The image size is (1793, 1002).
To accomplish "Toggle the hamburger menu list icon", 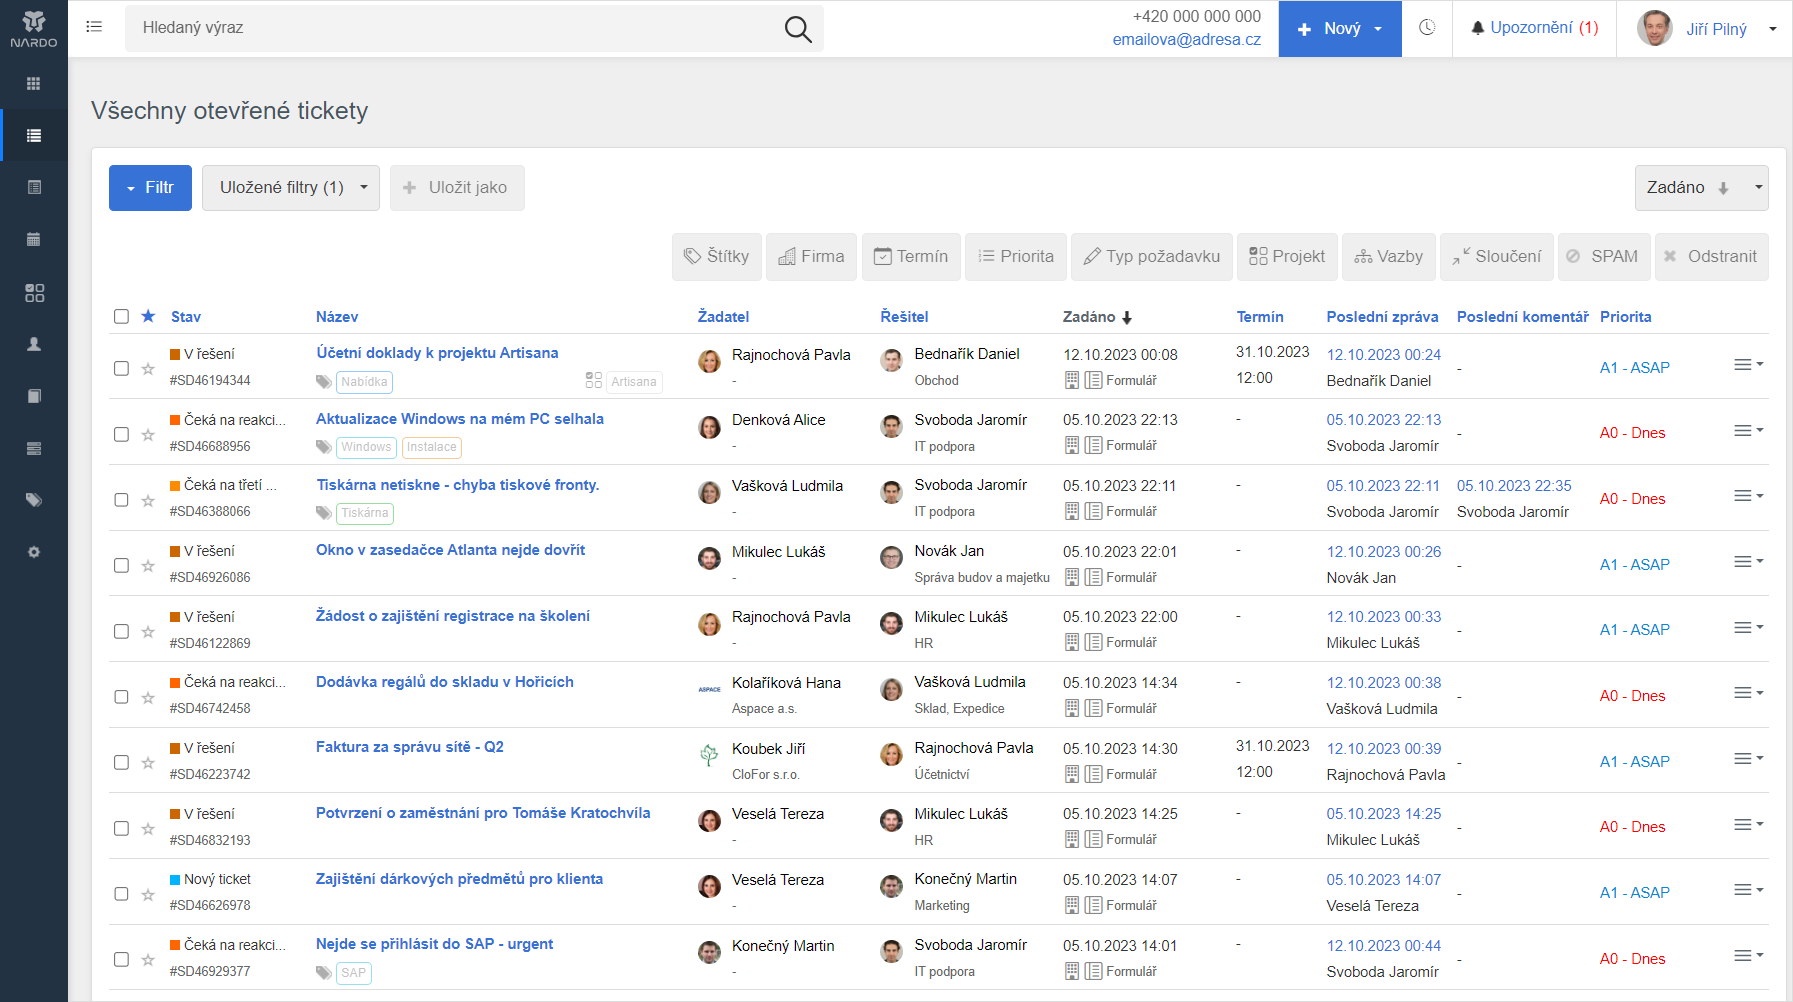I will 94,27.
